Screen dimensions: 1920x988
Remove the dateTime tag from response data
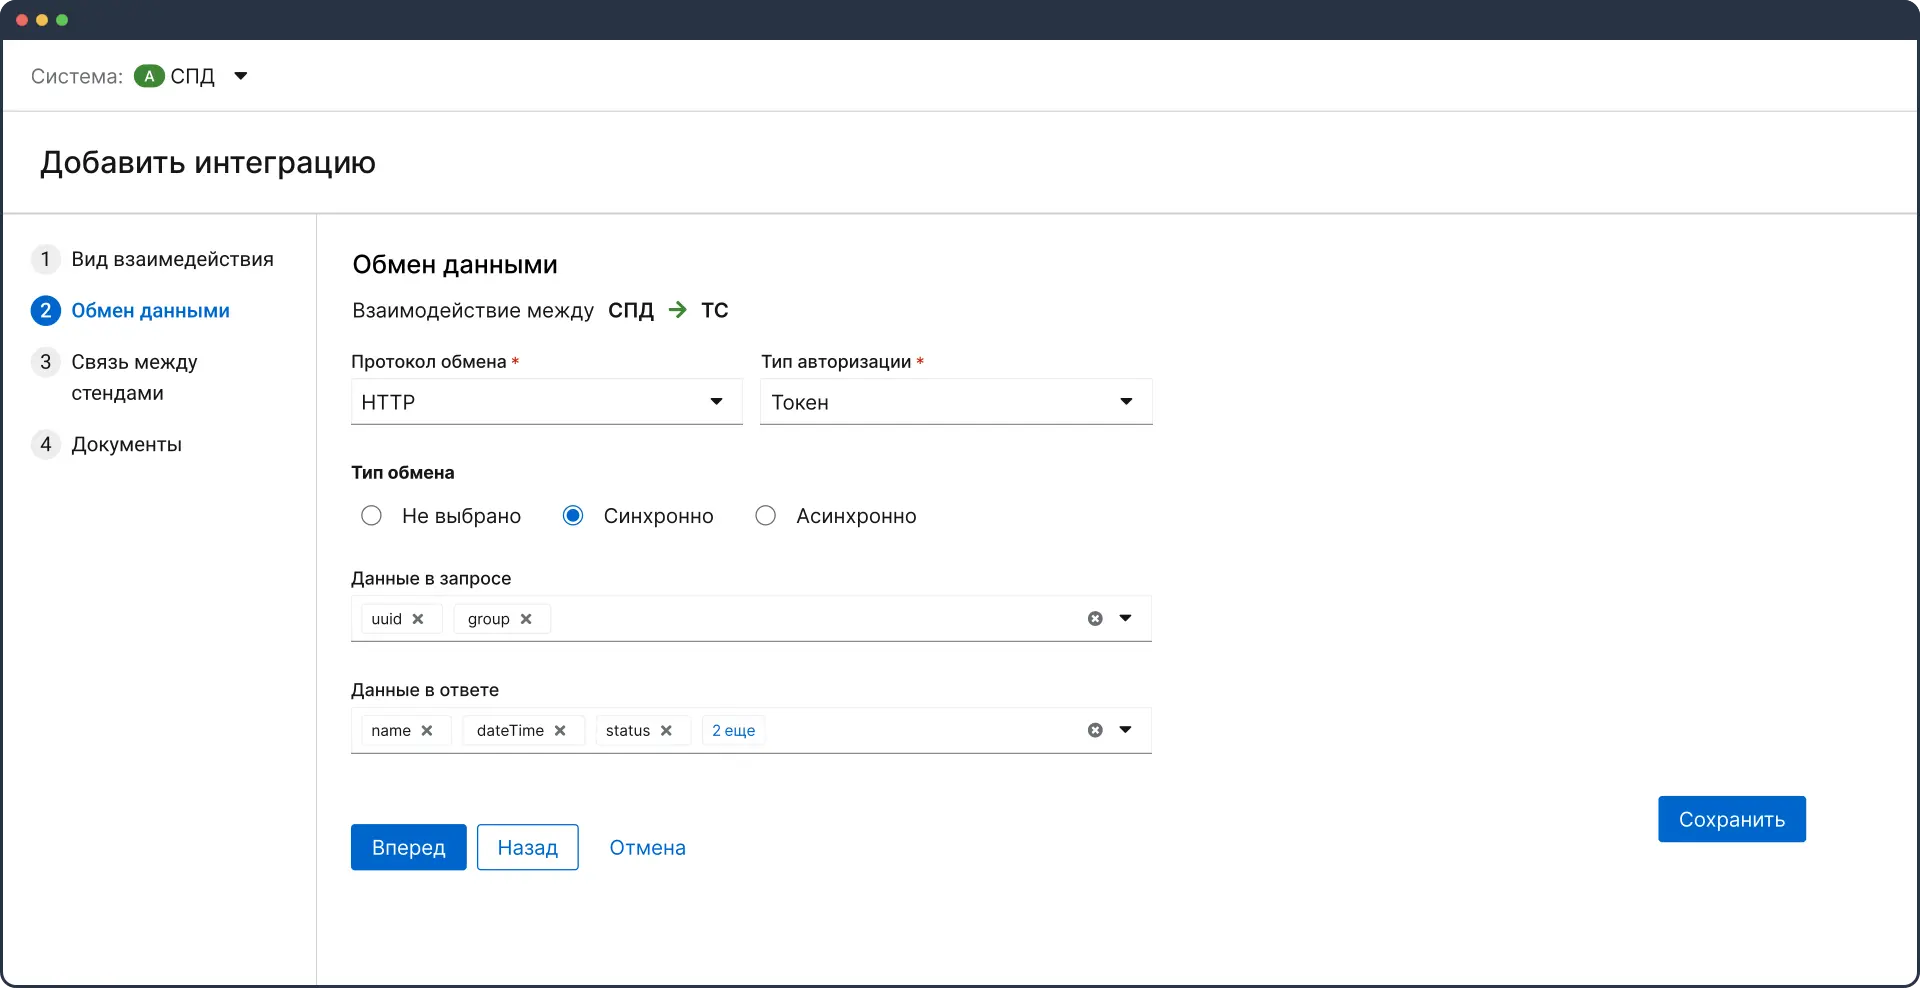(560, 731)
